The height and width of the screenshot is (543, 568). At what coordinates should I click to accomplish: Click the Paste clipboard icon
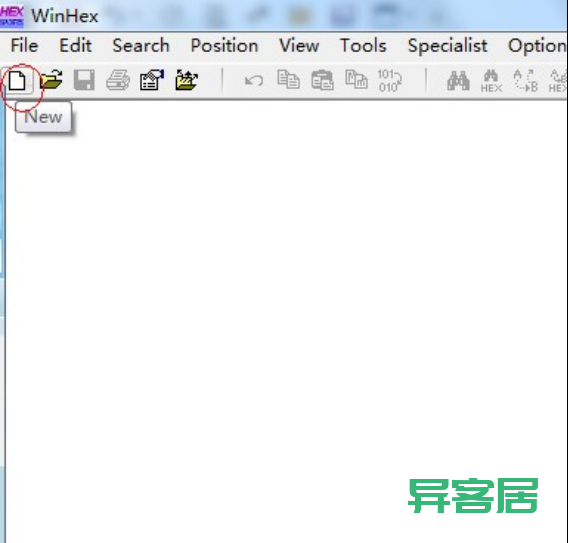pyautogui.click(x=322, y=80)
